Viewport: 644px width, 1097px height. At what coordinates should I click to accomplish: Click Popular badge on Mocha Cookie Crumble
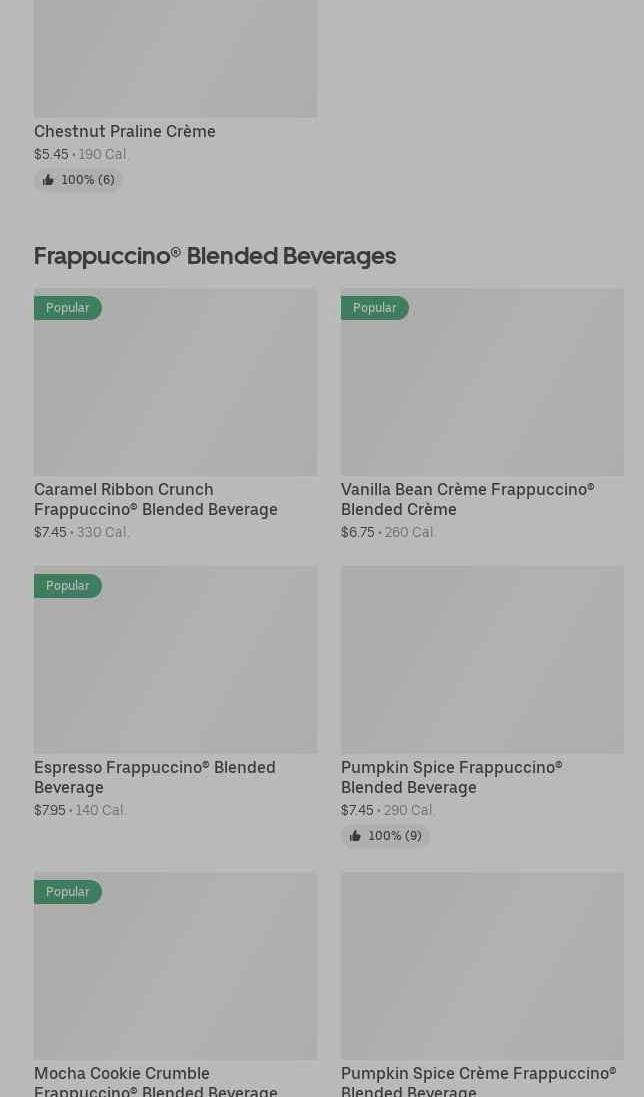point(68,892)
